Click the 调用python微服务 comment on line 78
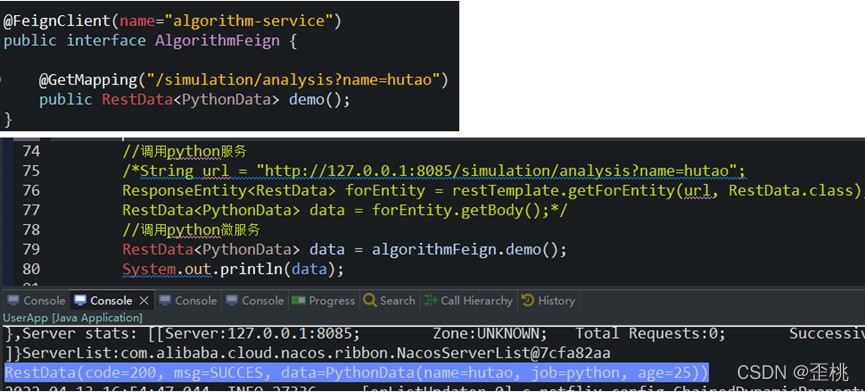Screen dimensions: 865x392 (191, 230)
